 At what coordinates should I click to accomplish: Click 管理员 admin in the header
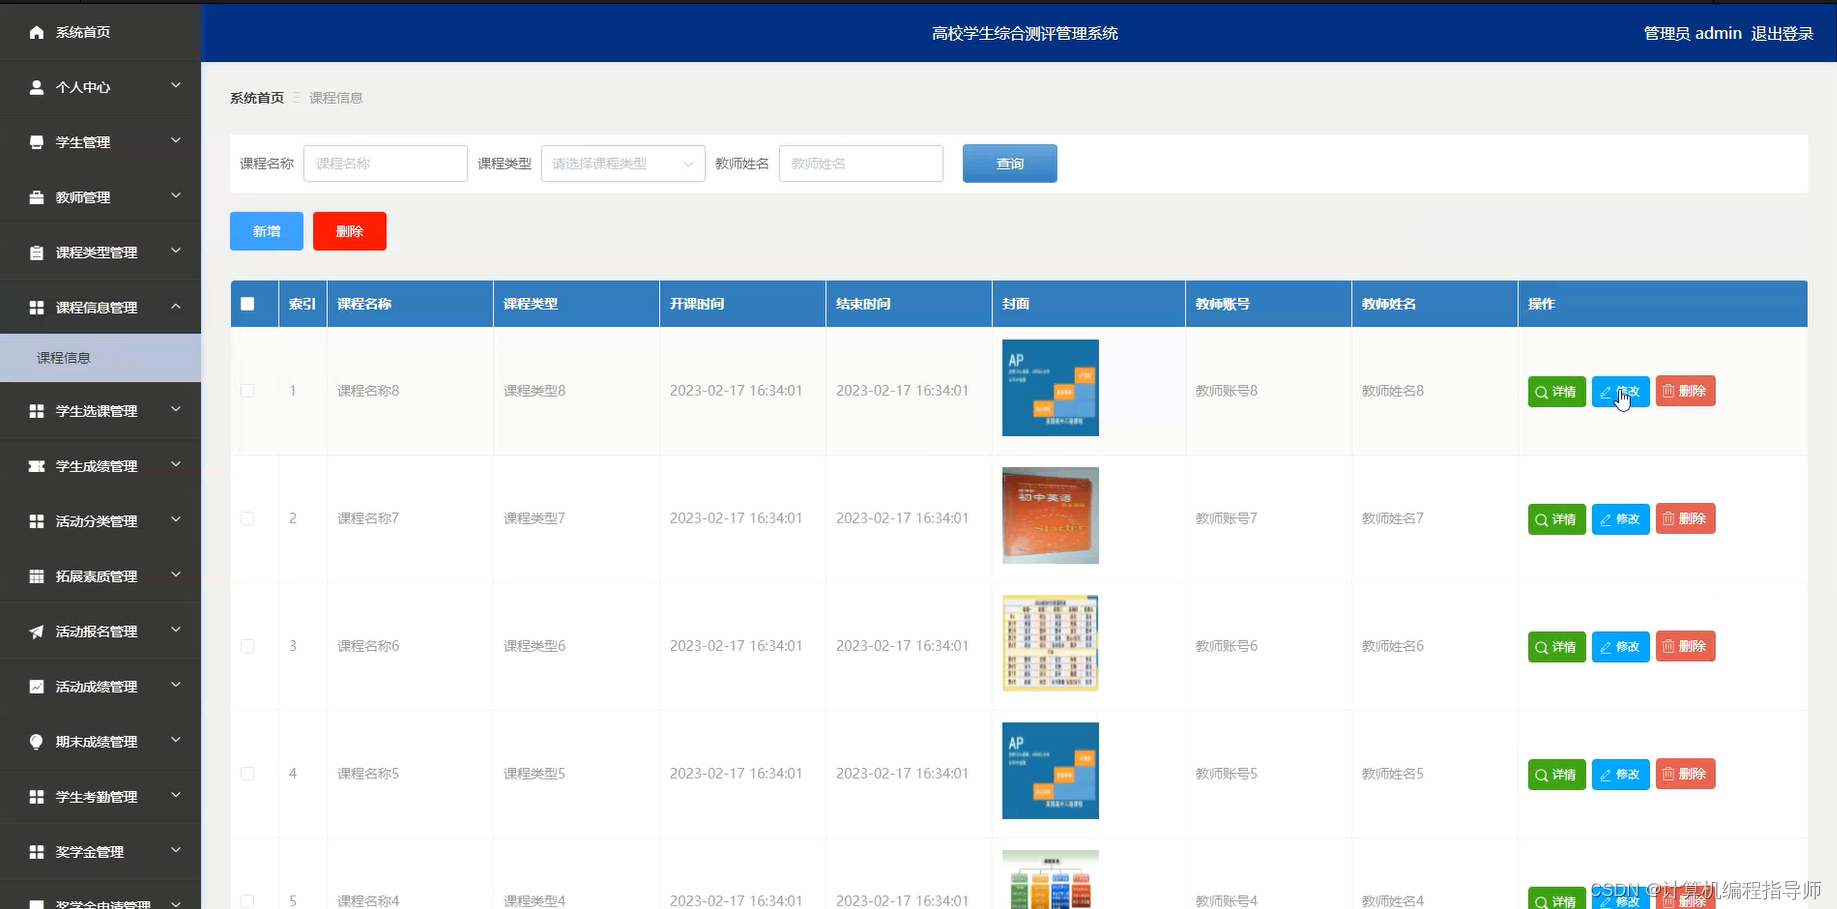click(x=1693, y=33)
